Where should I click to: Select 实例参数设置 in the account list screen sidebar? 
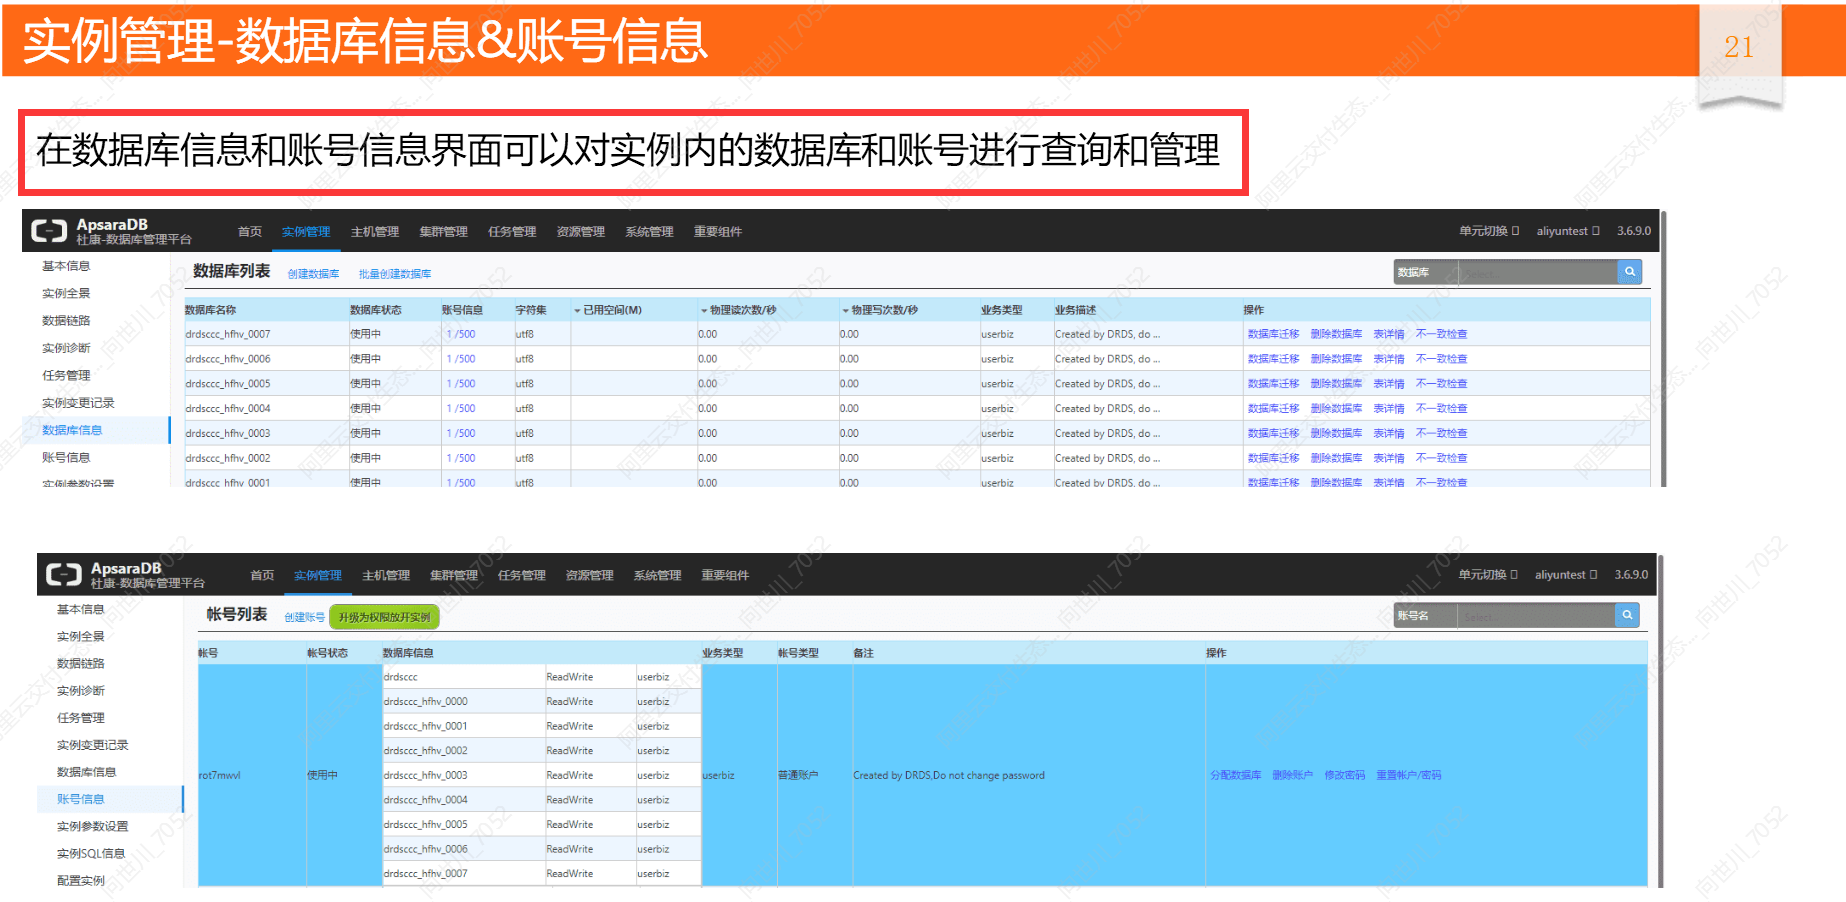[92, 826]
